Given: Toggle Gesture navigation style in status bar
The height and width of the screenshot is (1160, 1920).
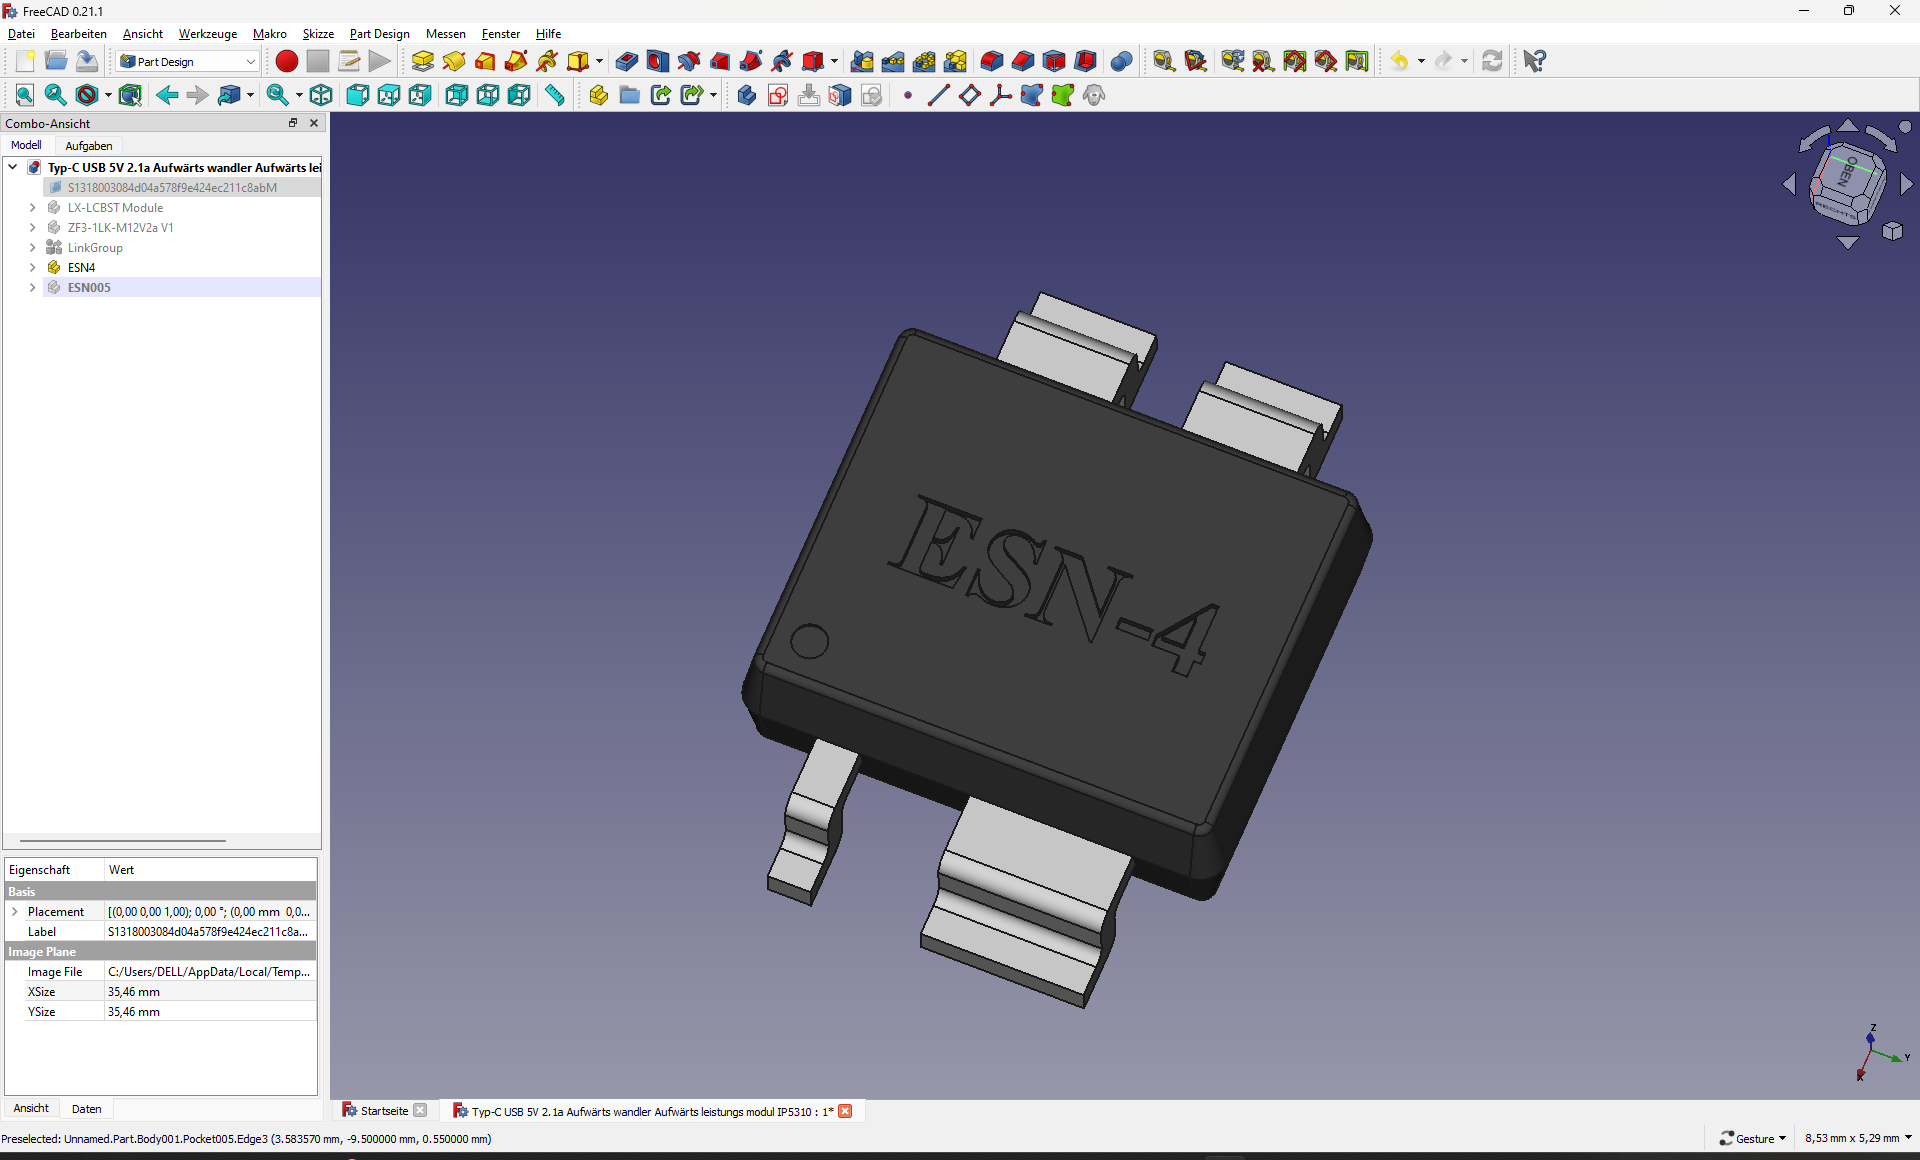Looking at the screenshot, I should pos(1753,1138).
